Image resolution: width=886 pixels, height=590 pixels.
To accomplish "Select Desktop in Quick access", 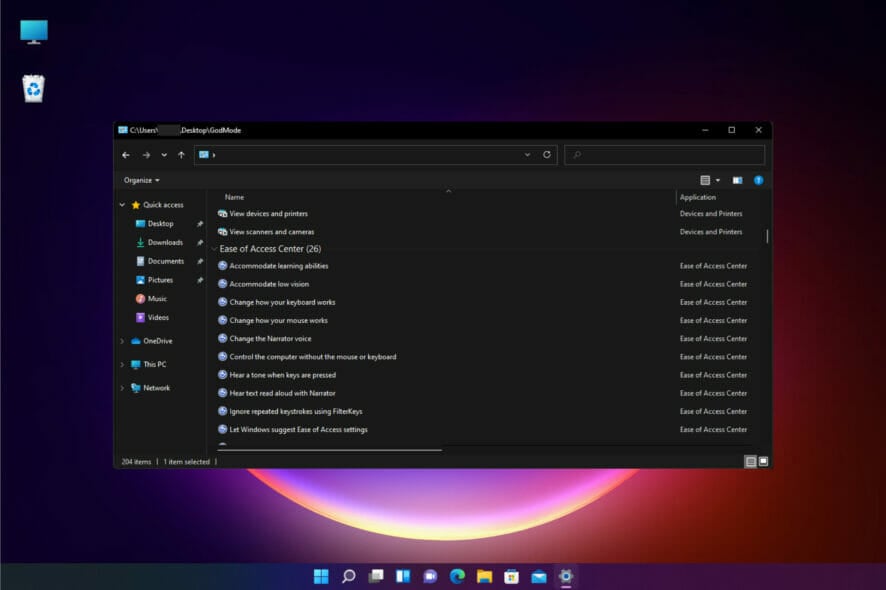I will click(160, 224).
